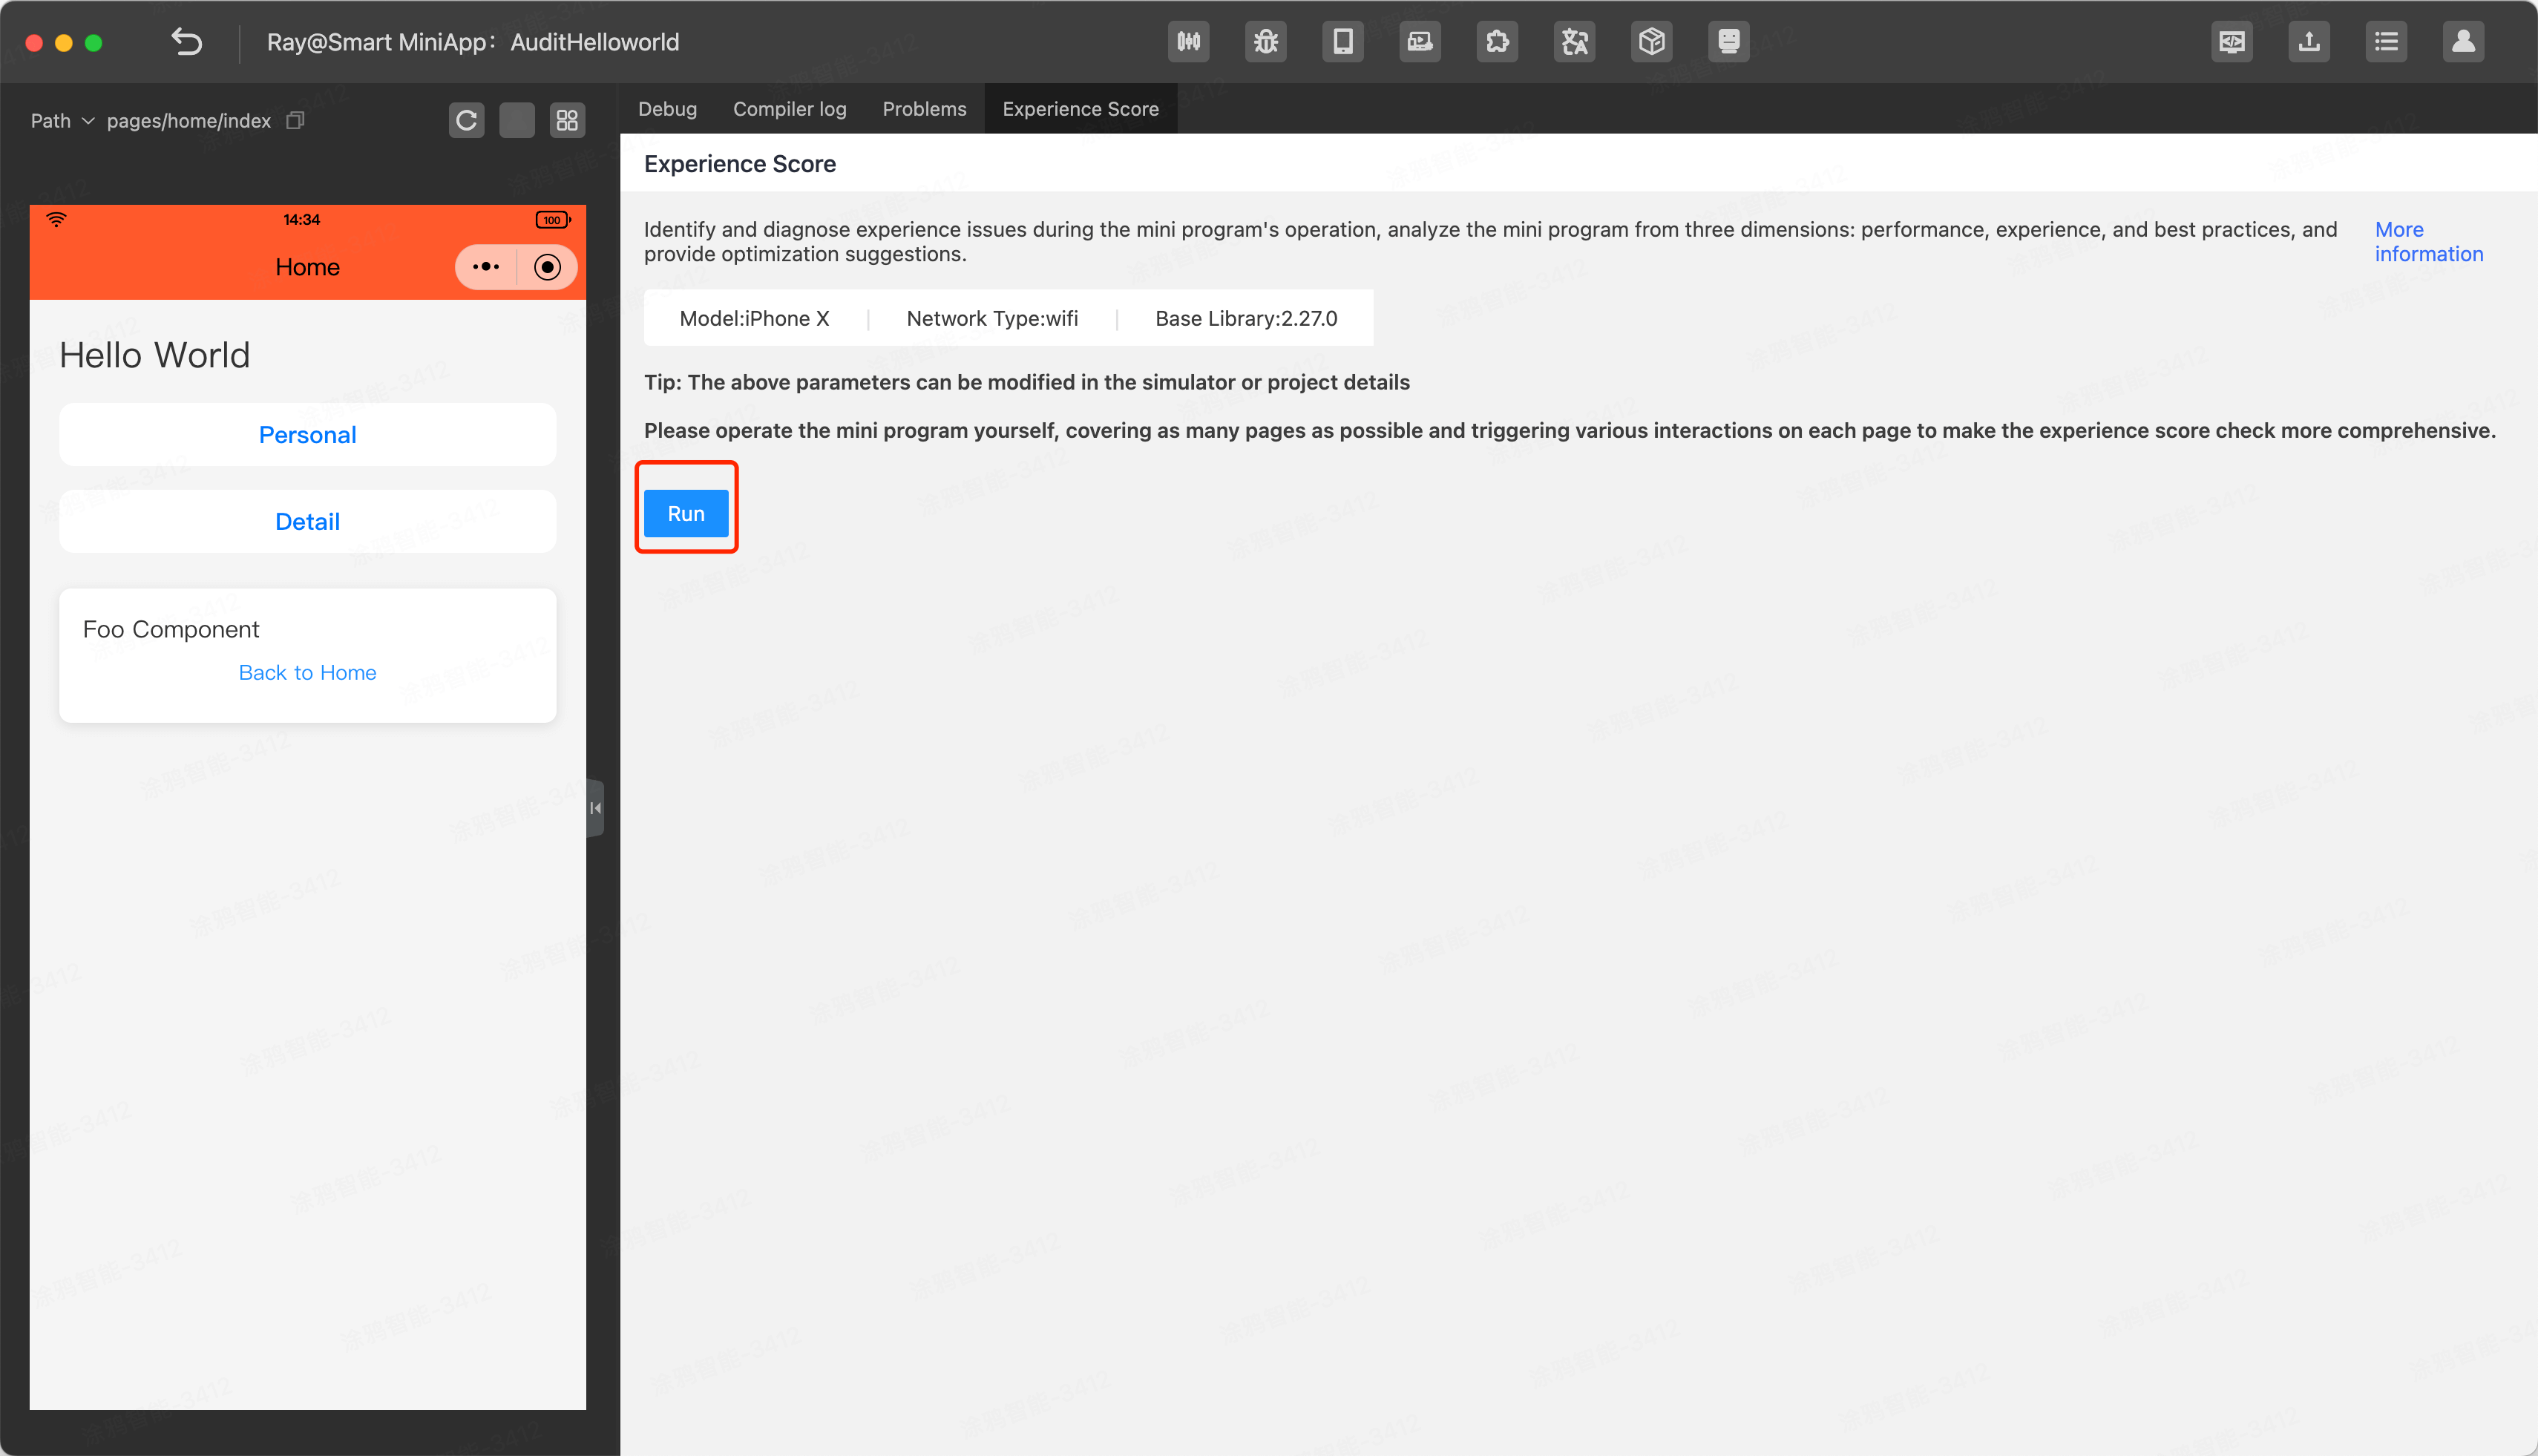Switch to the Problems tab
Image resolution: width=2538 pixels, height=1456 pixels.
[923, 109]
